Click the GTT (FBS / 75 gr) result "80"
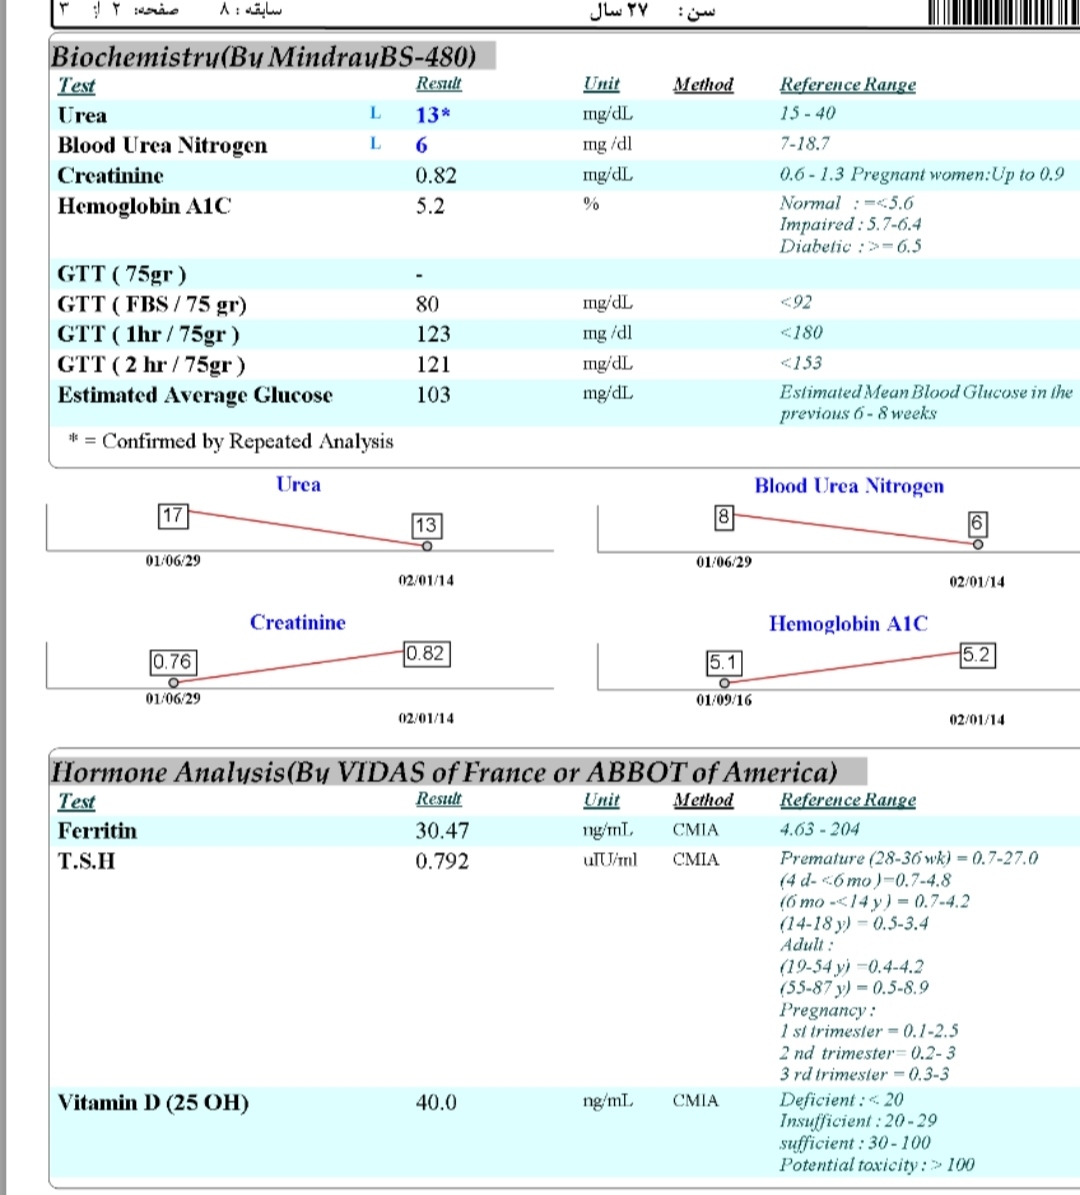 (x=427, y=304)
